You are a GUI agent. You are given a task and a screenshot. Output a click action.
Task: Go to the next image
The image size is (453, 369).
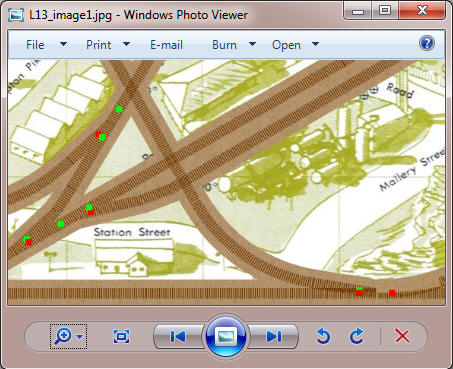(273, 336)
